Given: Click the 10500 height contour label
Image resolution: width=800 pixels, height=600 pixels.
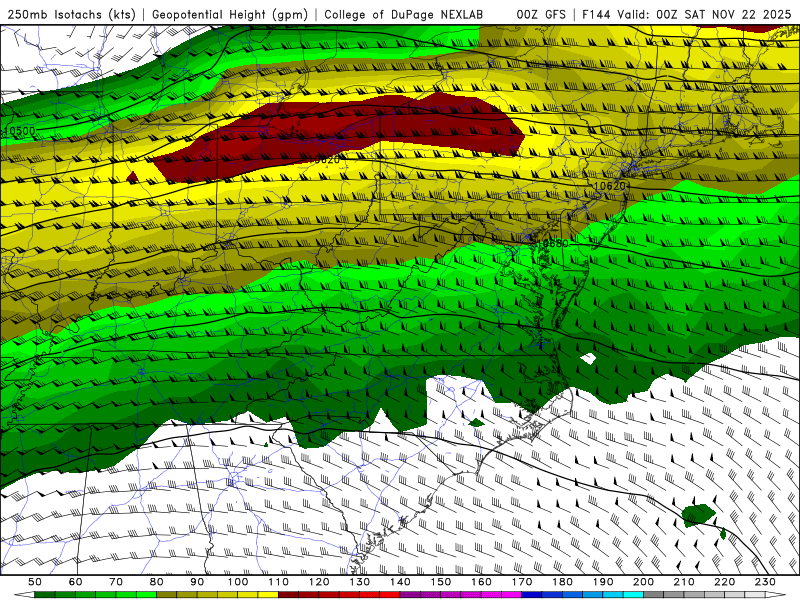Looking at the screenshot, I should click(x=20, y=131).
